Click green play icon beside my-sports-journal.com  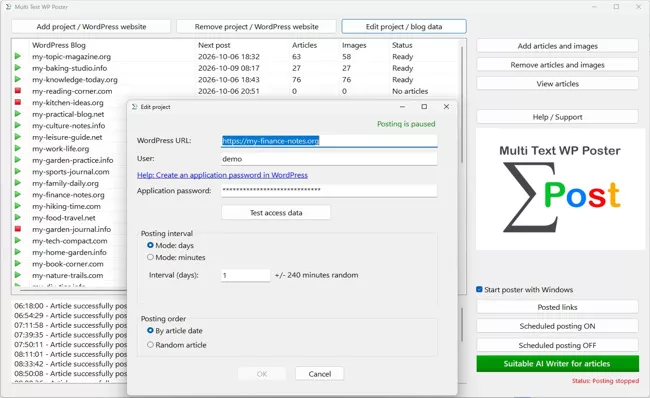tap(17, 171)
